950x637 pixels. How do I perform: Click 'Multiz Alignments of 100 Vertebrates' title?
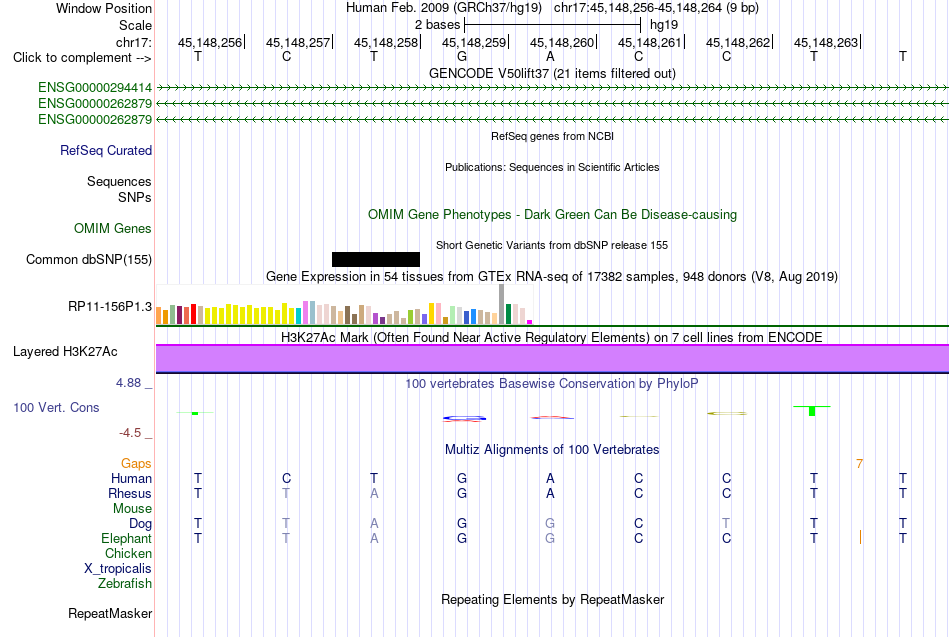pos(552,450)
